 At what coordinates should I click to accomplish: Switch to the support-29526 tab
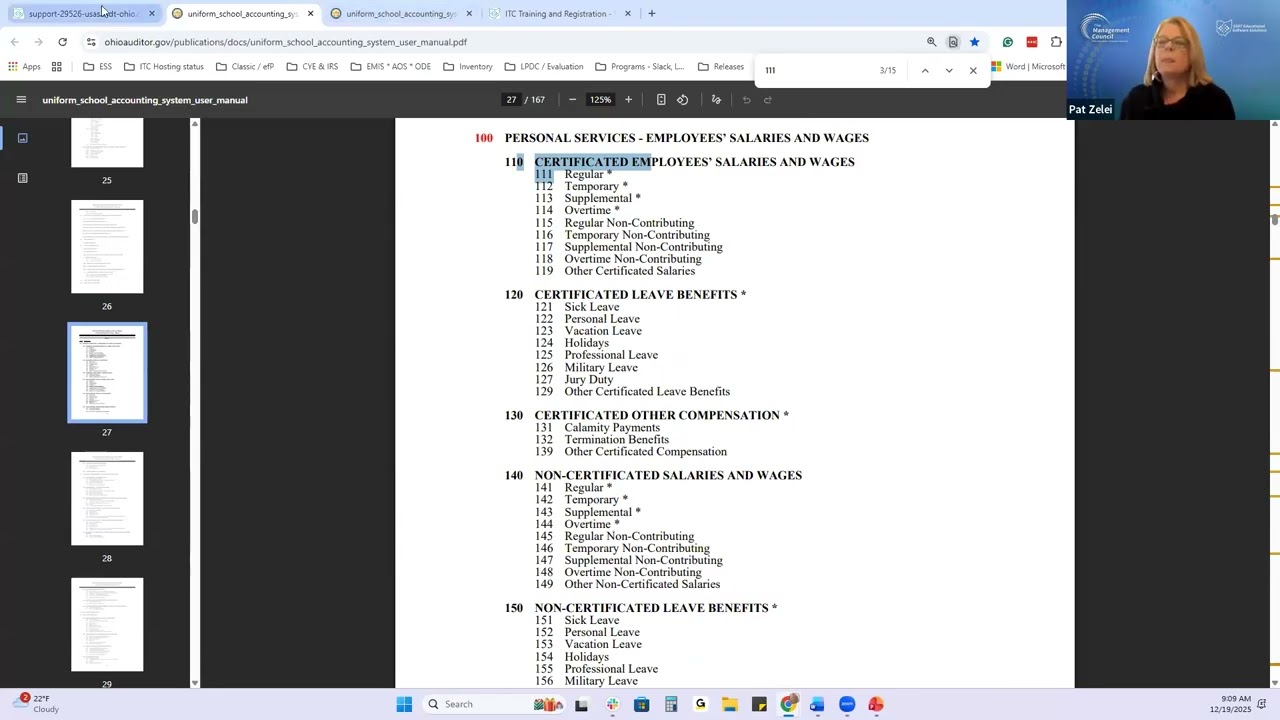pos(82,14)
